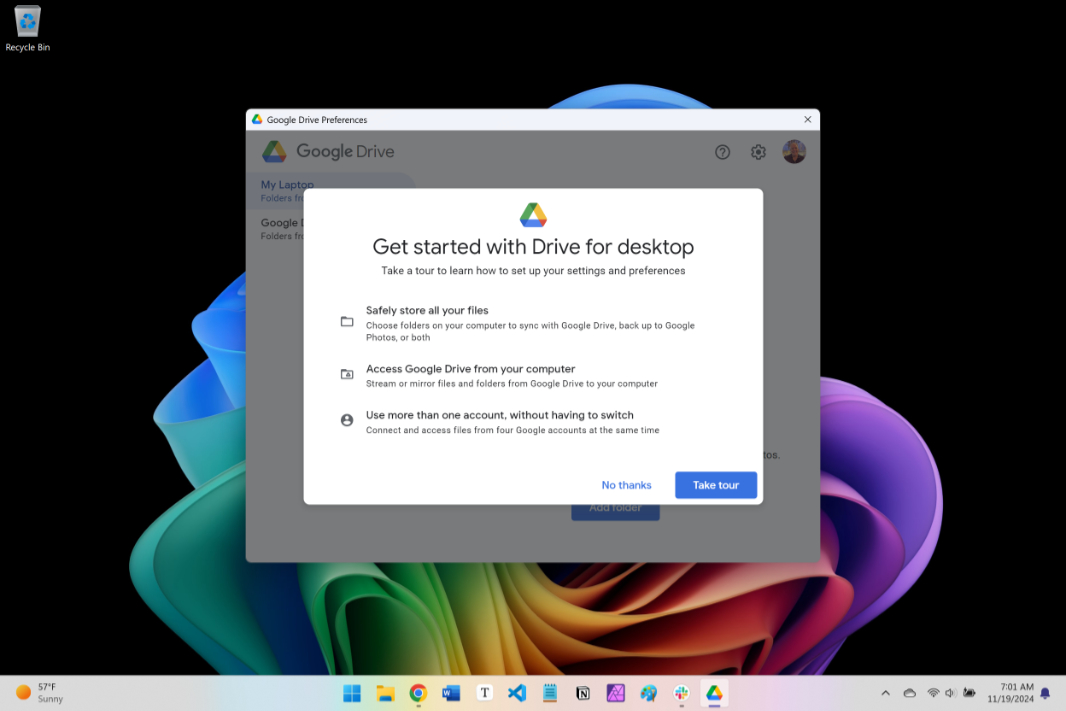Click the Drive logo above Get started heading
This screenshot has height=711, width=1066.
point(532,213)
